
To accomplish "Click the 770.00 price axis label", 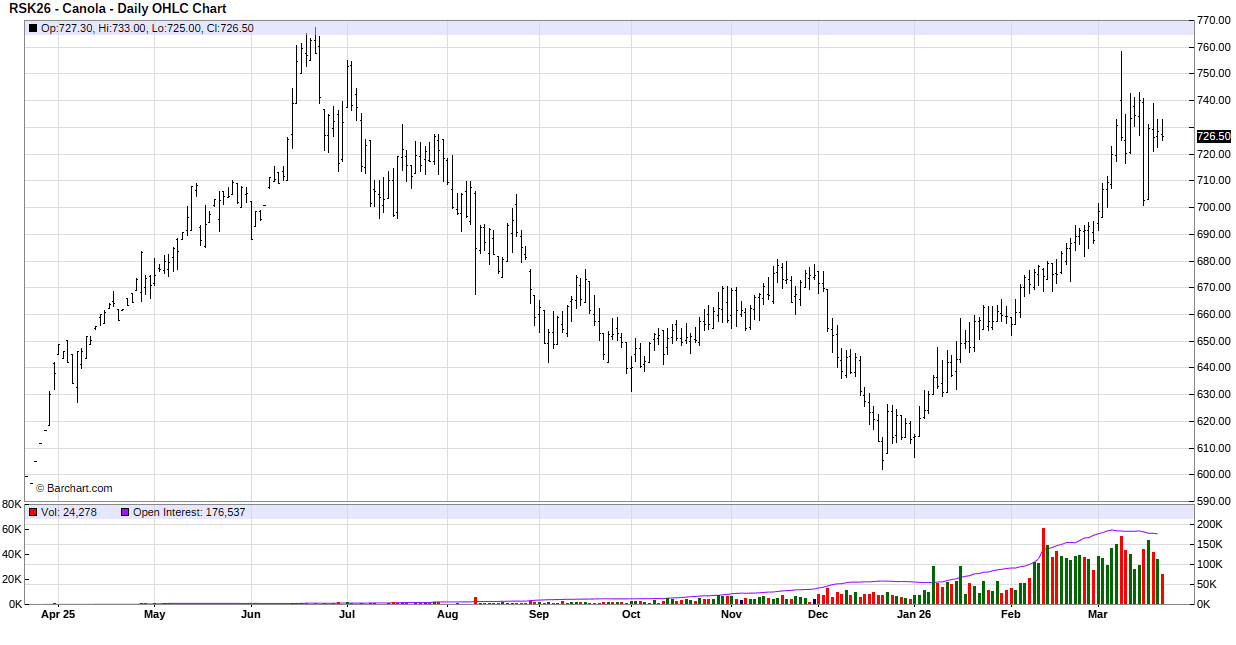I will 1213,20.
